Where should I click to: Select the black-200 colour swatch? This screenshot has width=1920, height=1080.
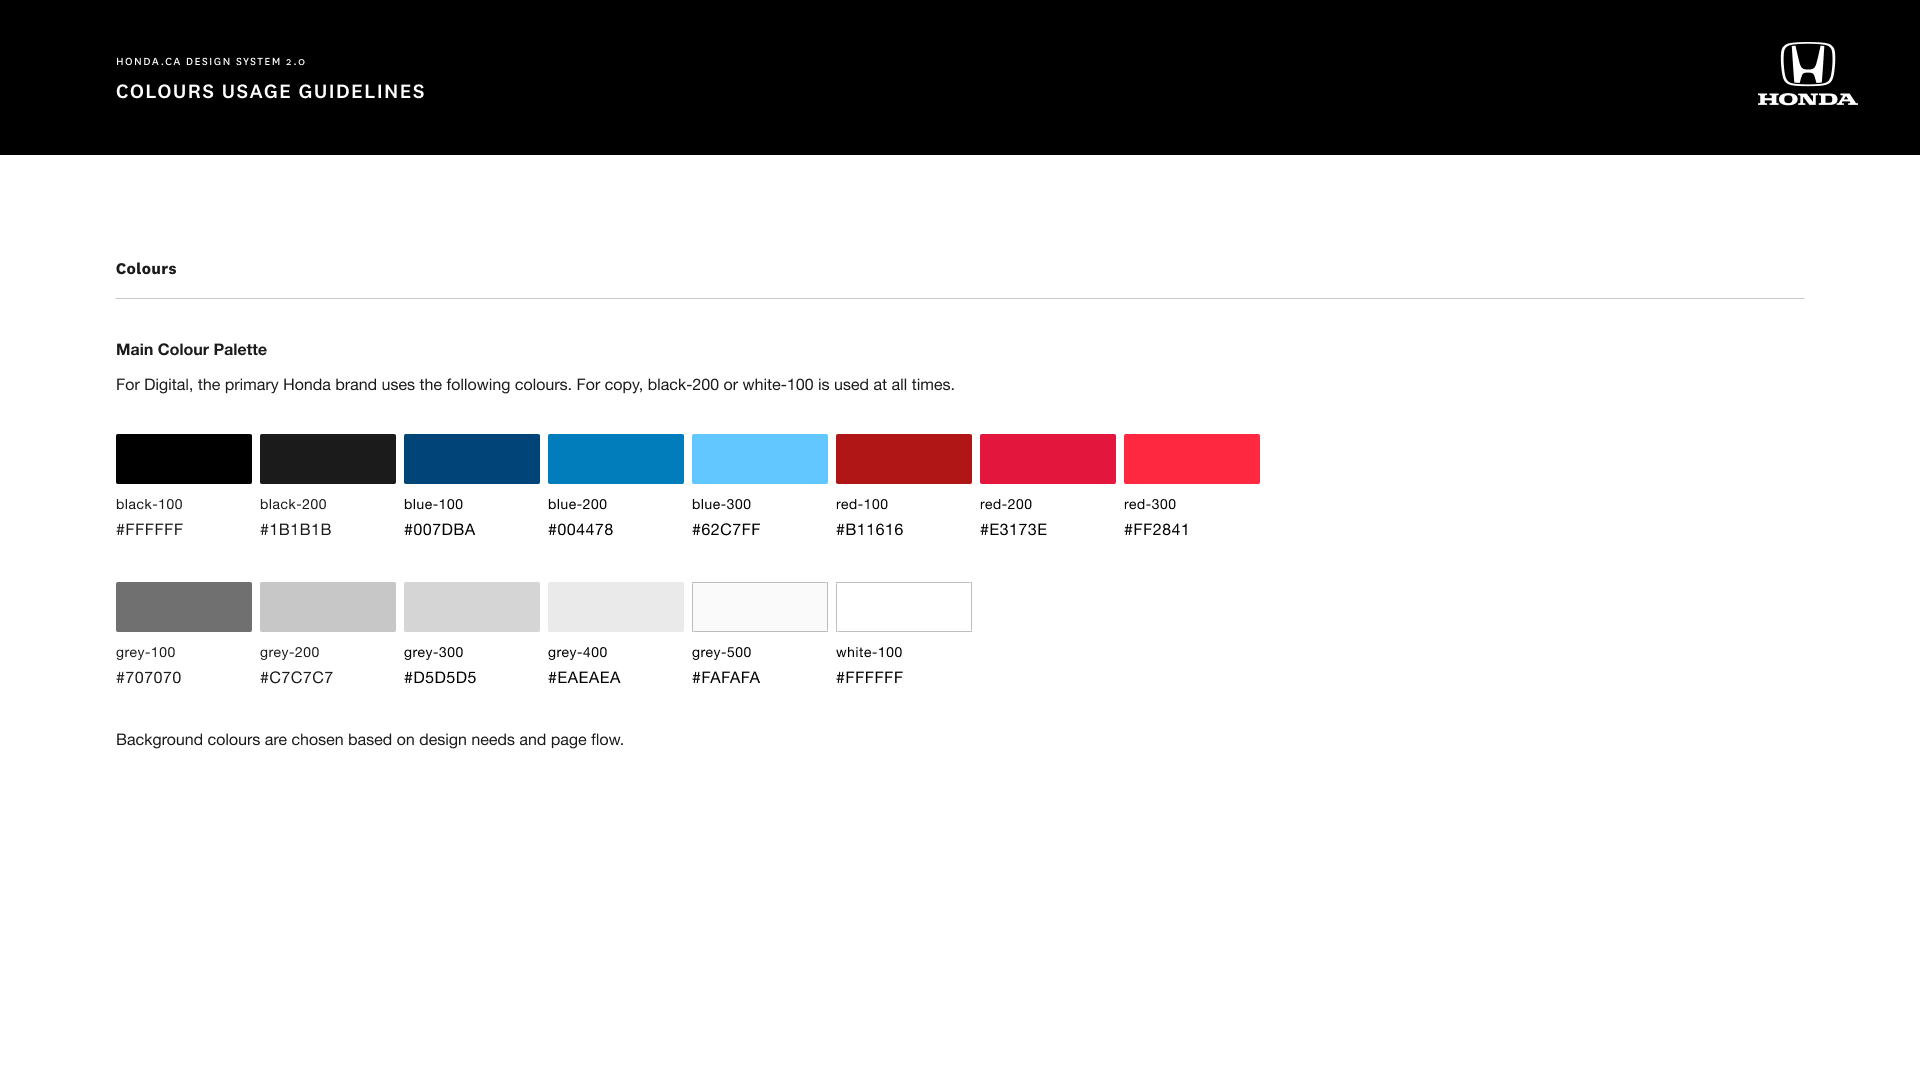coord(328,459)
